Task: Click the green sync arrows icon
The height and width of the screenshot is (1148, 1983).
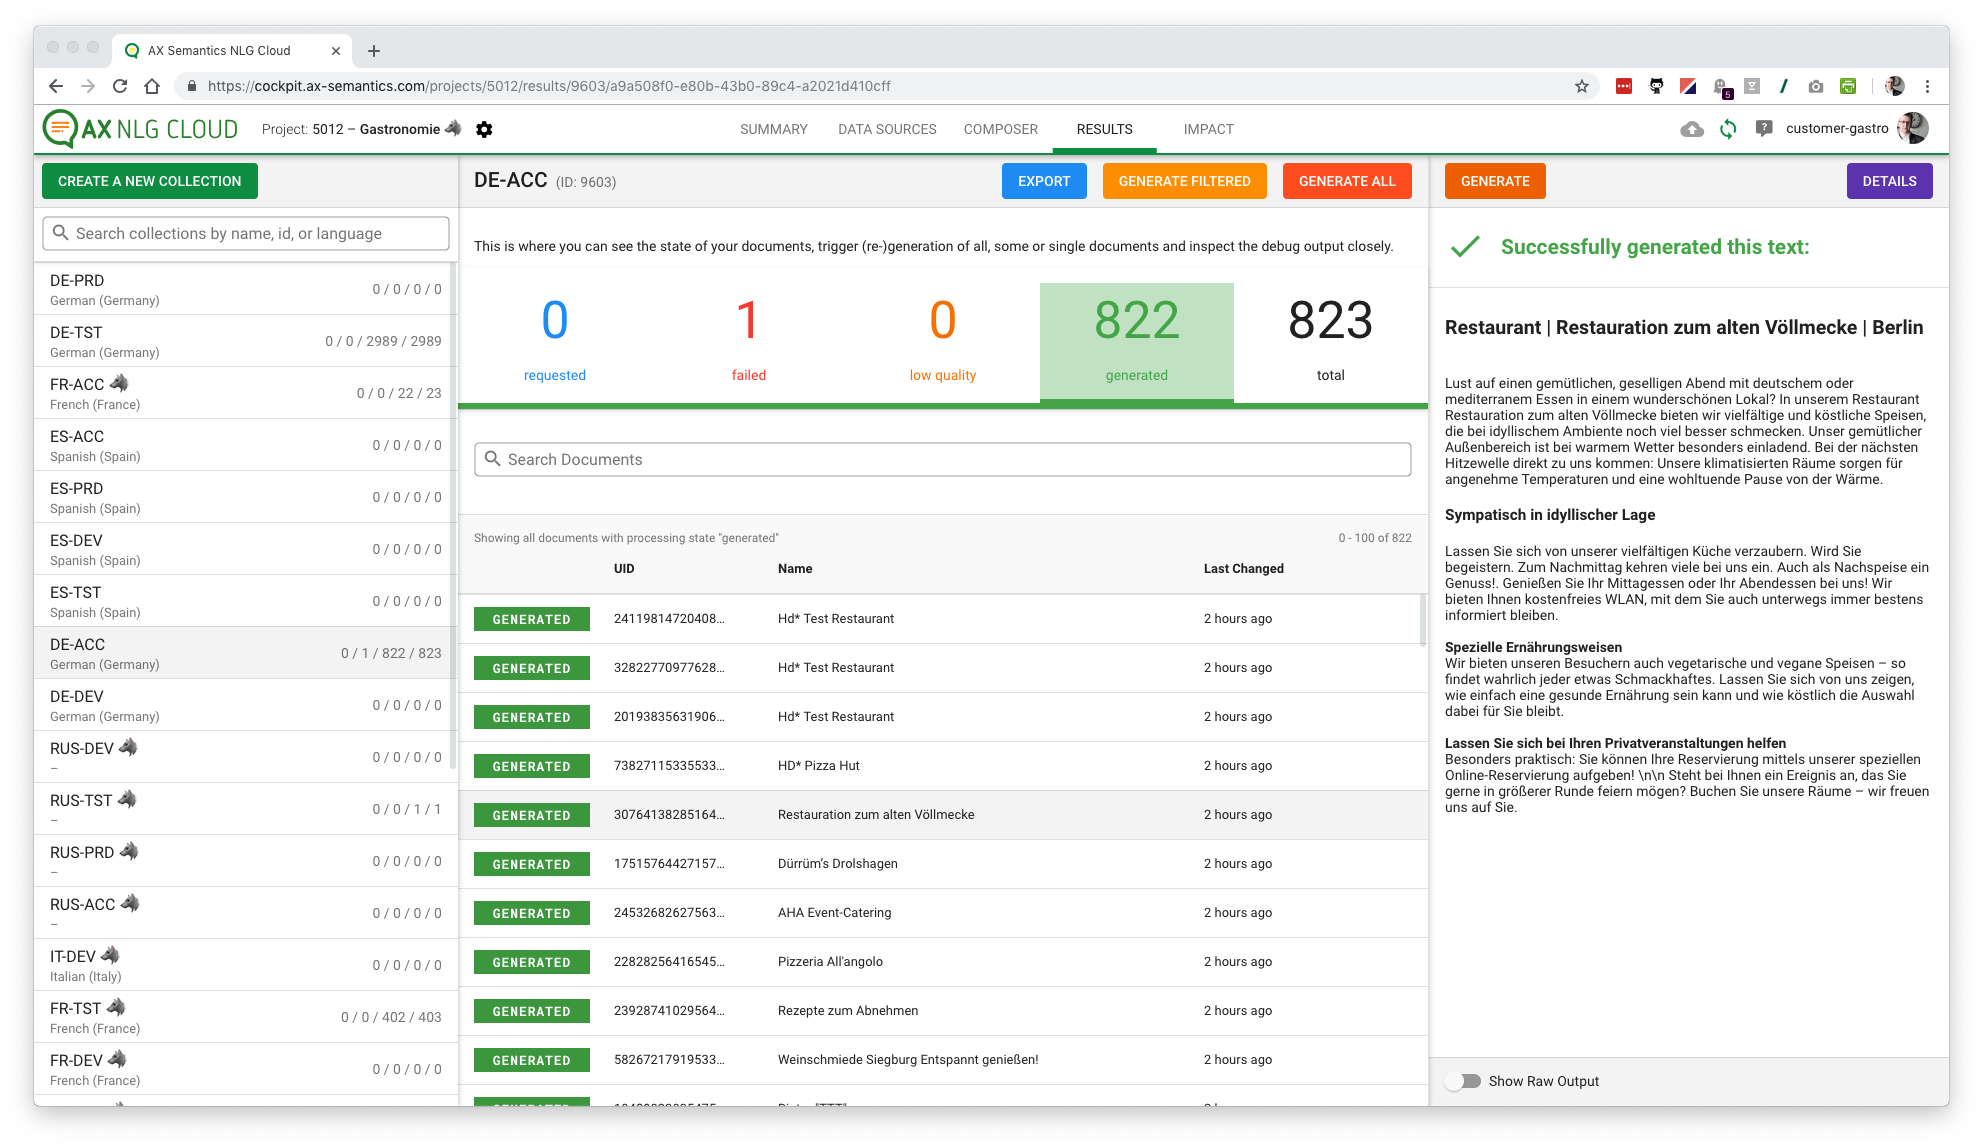Action: [1728, 129]
